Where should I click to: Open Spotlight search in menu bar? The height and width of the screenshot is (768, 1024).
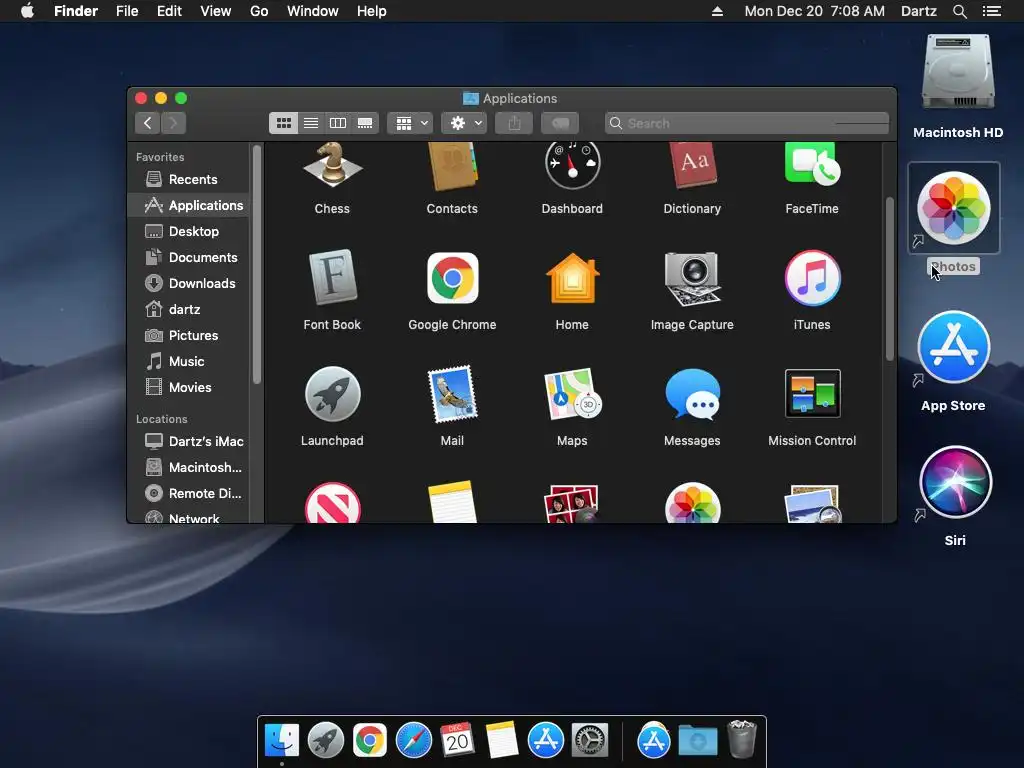tap(959, 11)
